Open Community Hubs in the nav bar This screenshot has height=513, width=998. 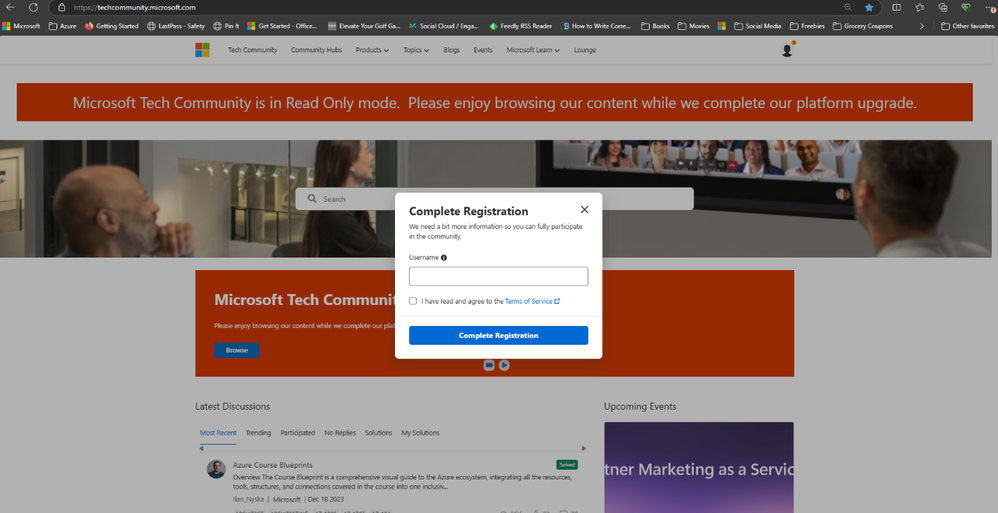pos(316,50)
